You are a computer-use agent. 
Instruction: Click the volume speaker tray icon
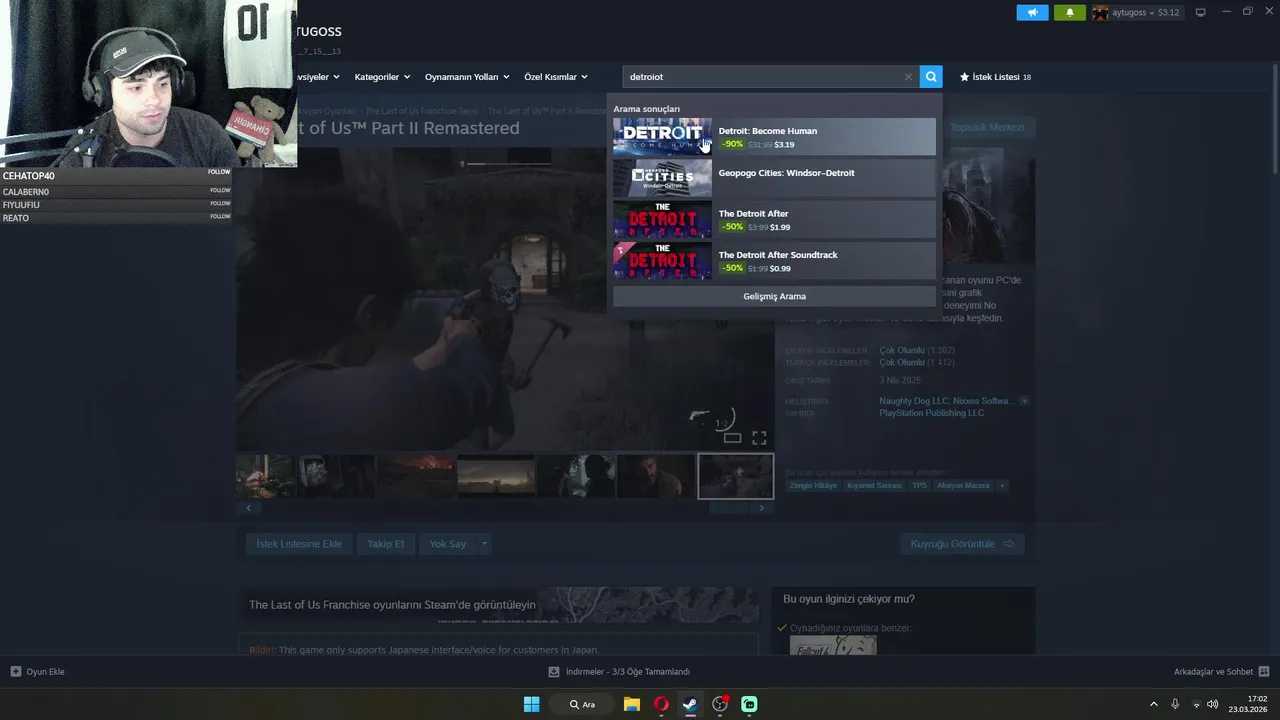coord(1212,704)
